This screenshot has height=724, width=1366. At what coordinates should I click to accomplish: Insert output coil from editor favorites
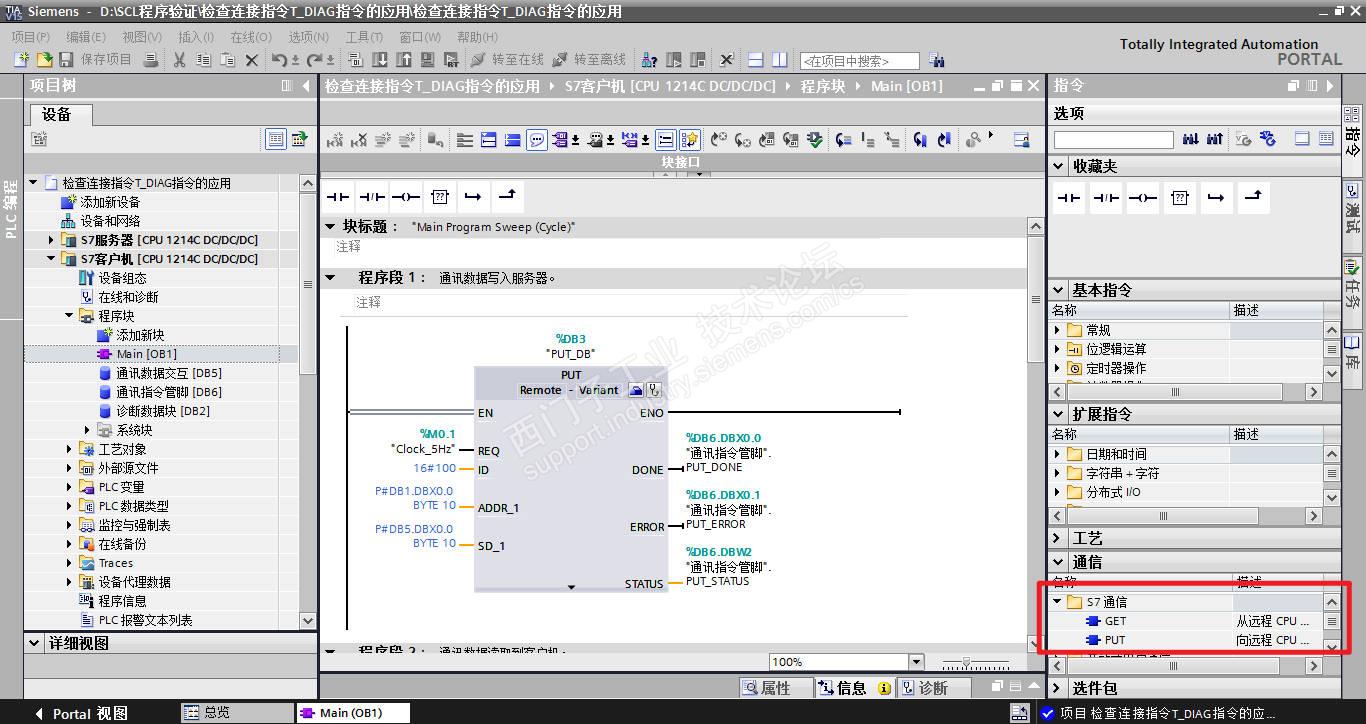coord(406,197)
